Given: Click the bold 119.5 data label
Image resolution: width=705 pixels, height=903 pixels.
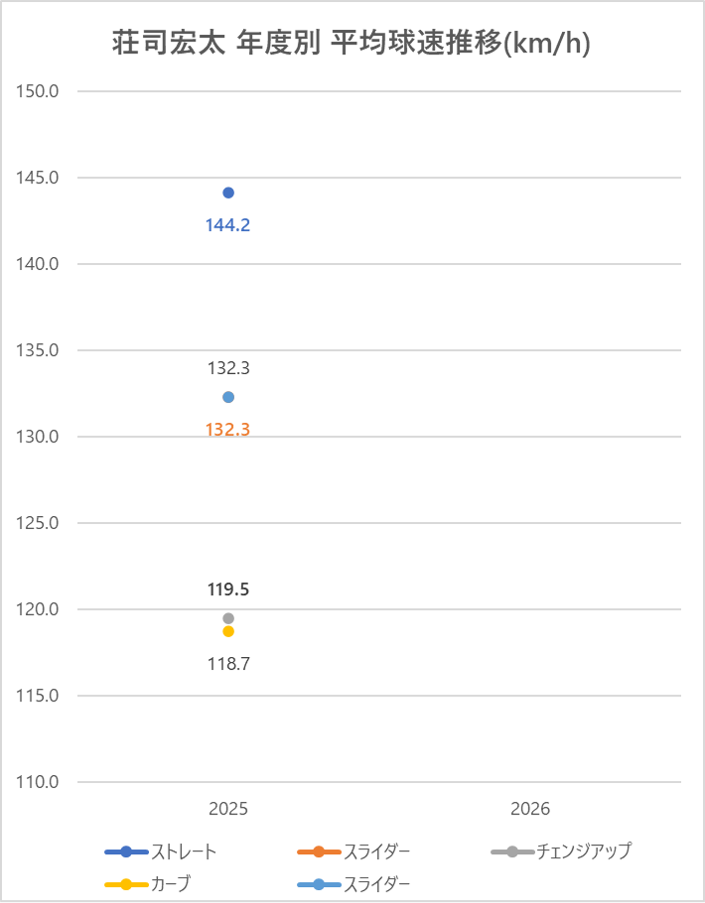Looking at the screenshot, I should [228, 589].
